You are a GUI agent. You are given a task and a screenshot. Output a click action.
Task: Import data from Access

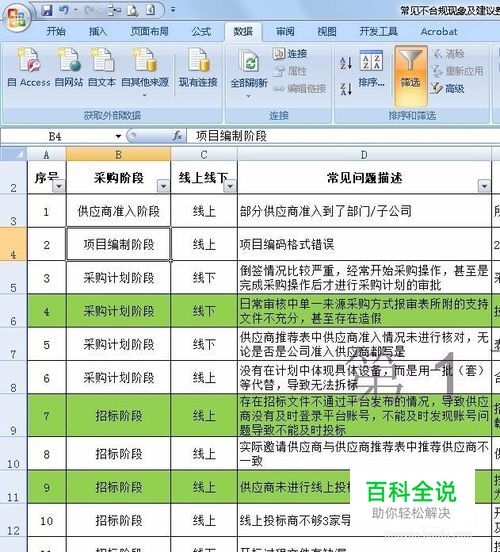(x=29, y=68)
